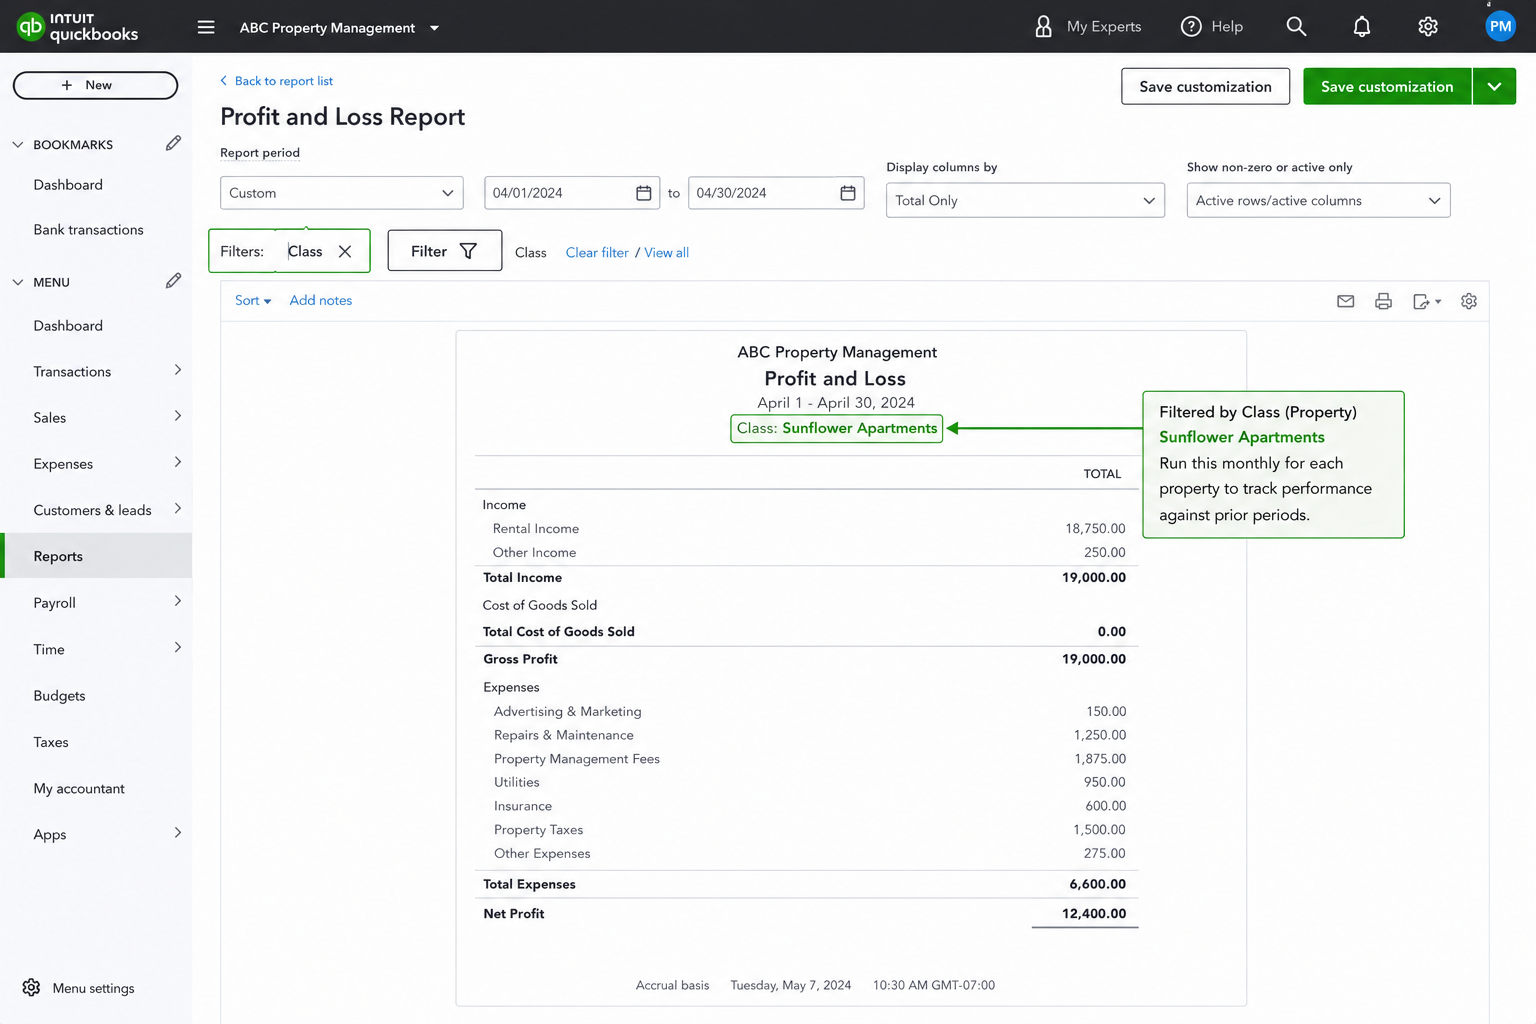Open the PM profile avatar
The width and height of the screenshot is (1536, 1024).
[x=1500, y=27]
